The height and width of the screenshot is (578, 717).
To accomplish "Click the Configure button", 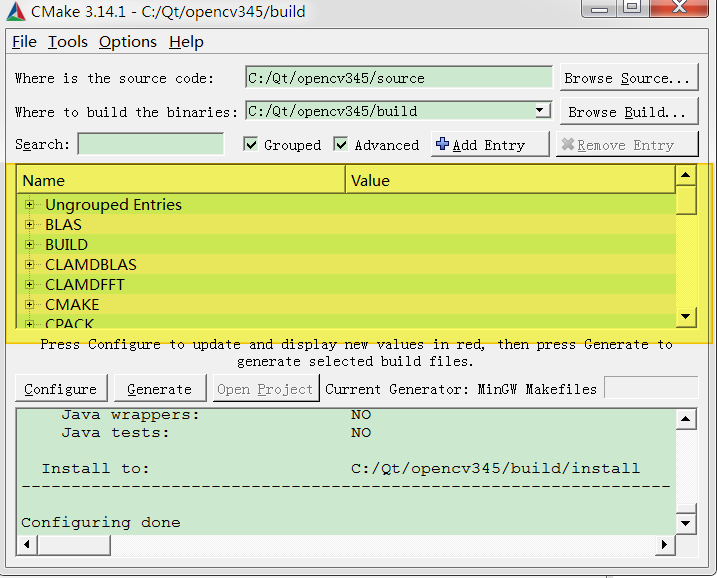I will [61, 389].
